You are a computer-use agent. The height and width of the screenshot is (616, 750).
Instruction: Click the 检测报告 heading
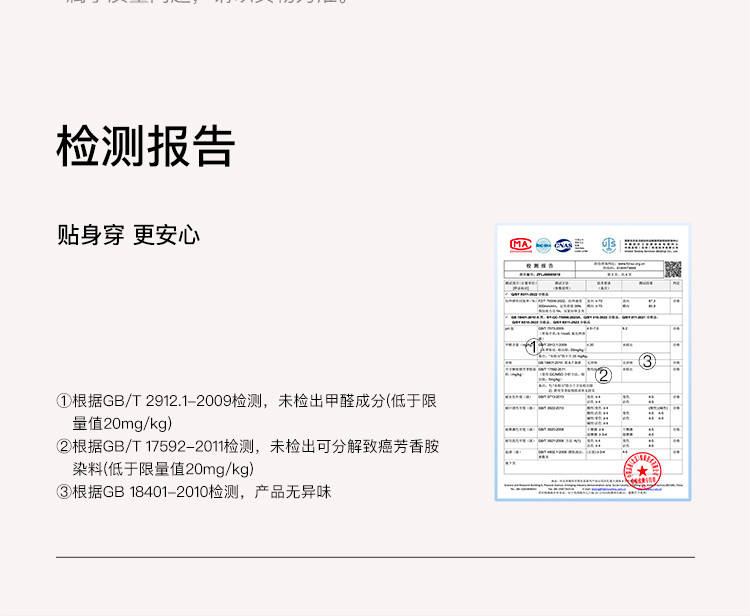146,146
